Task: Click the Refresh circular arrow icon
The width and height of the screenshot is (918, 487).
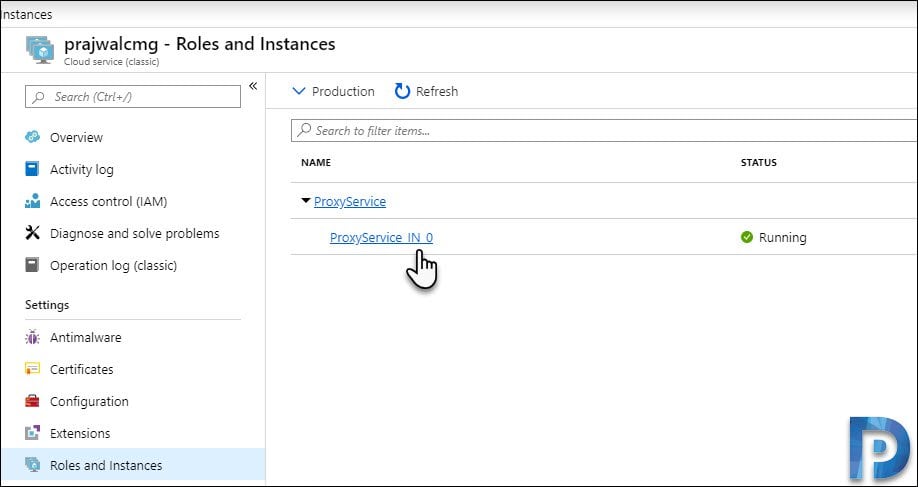Action: 402,91
